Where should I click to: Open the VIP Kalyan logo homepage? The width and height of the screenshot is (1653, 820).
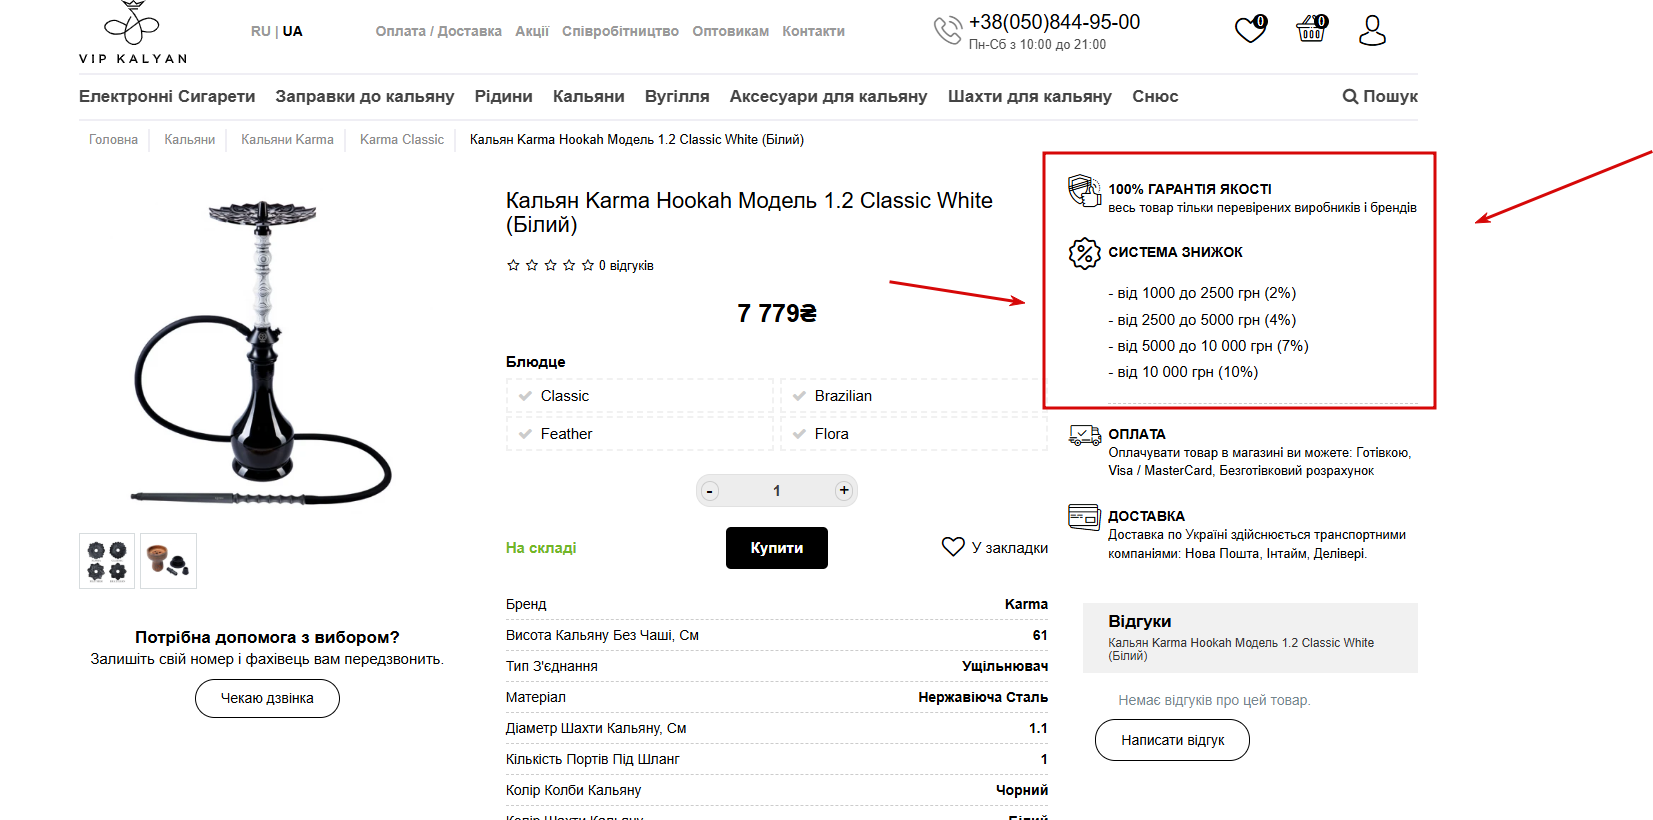tap(133, 32)
